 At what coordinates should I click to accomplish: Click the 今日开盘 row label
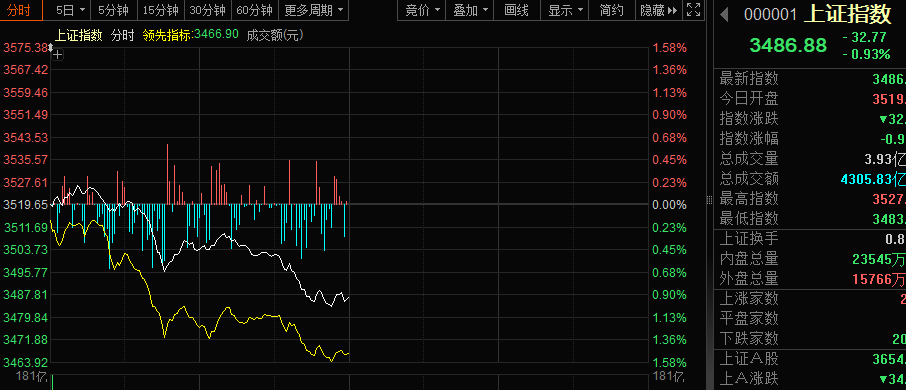[x=749, y=99]
